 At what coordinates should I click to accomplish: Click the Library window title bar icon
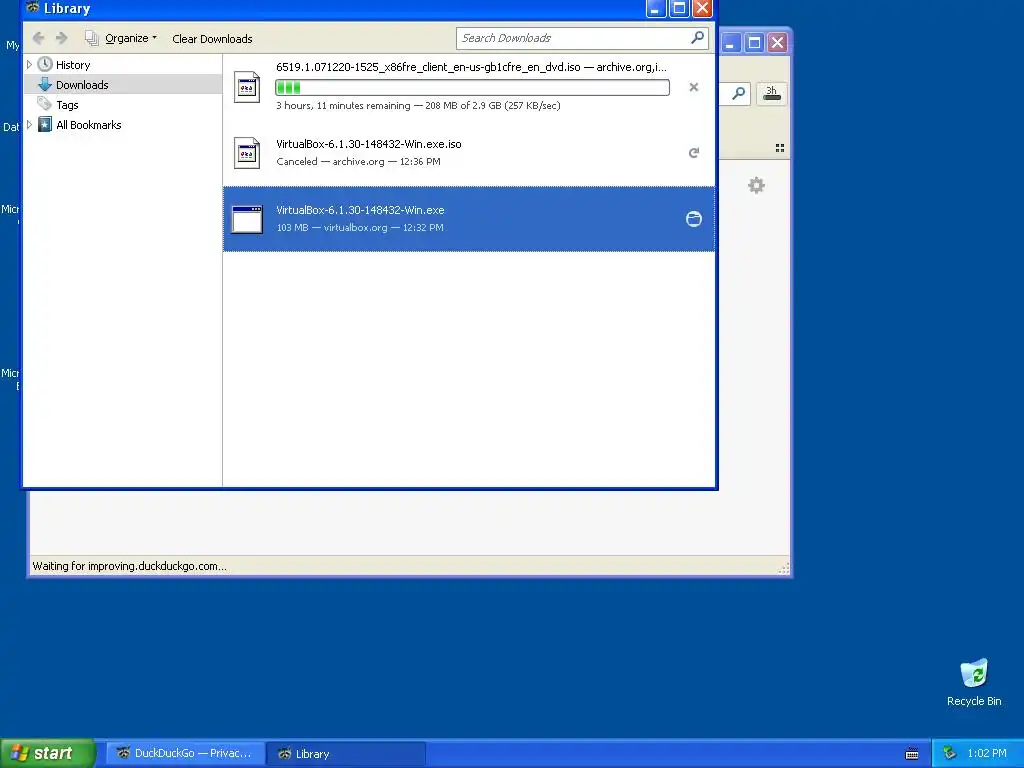pyautogui.click(x=32, y=8)
